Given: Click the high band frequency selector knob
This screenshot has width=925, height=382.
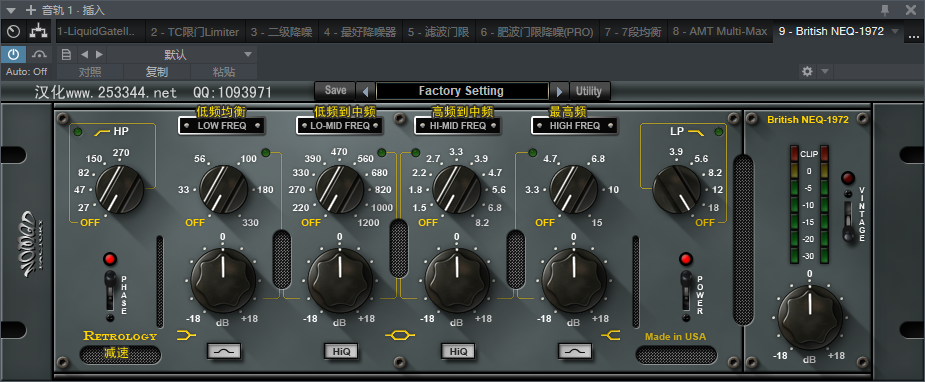Looking at the screenshot, I should (574, 189).
